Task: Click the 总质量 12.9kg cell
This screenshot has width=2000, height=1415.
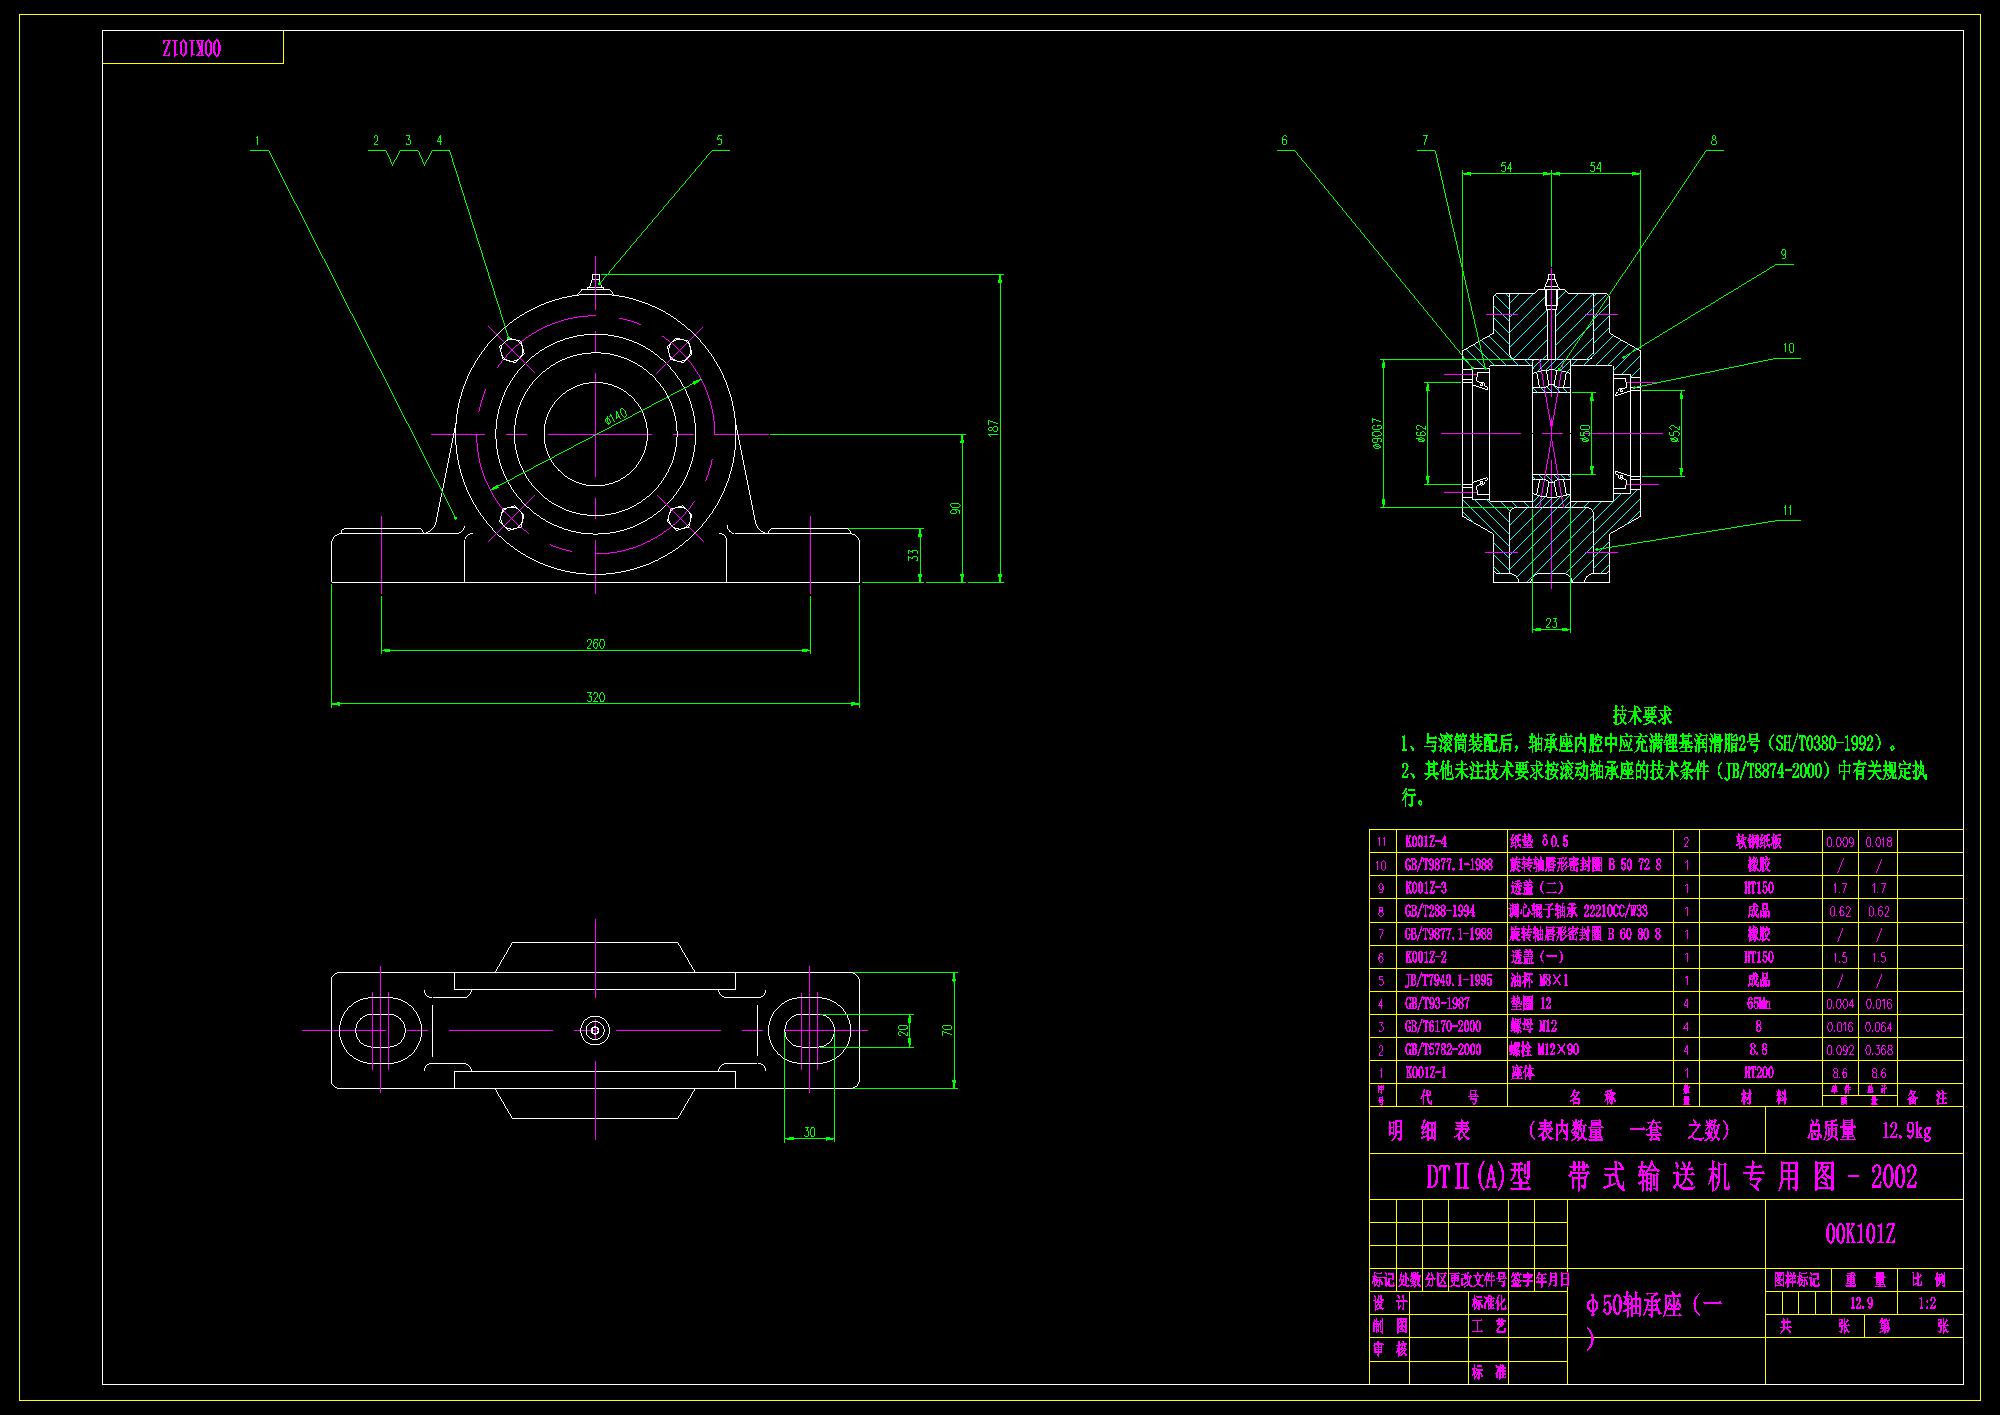Action: [1868, 1131]
